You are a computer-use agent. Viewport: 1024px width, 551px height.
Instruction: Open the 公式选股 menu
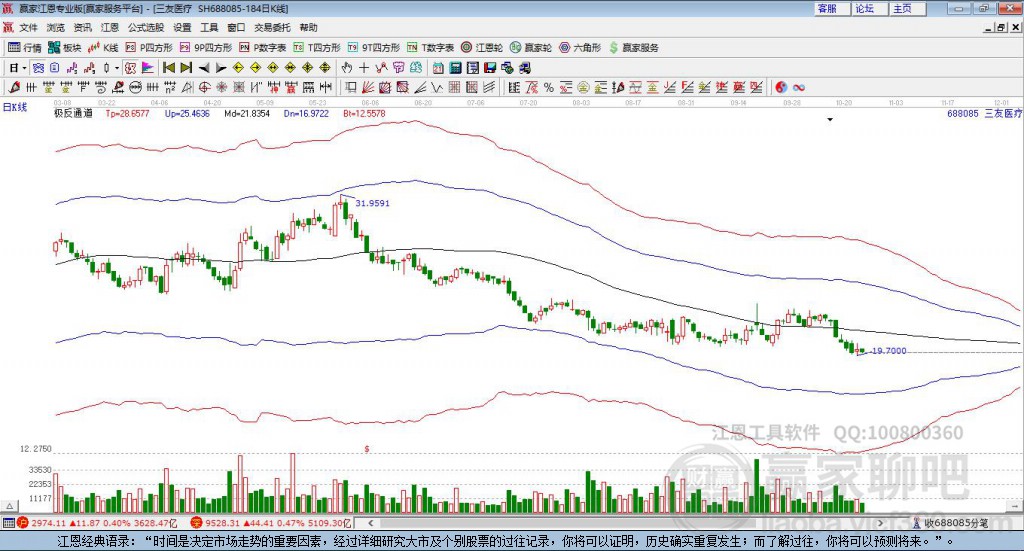click(146, 27)
